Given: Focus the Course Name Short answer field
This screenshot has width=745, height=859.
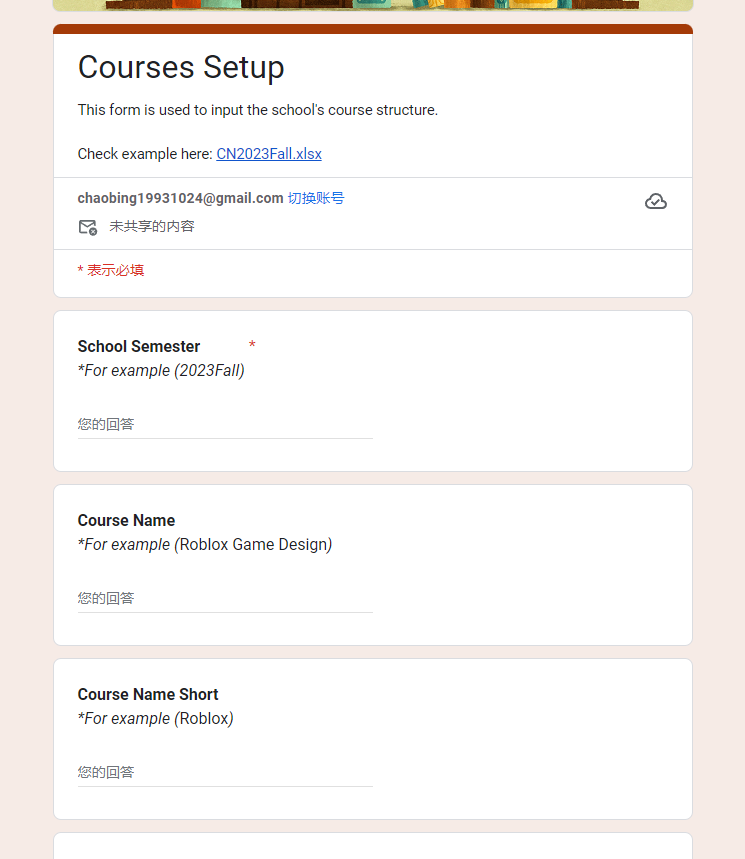Looking at the screenshot, I should coord(225,772).
